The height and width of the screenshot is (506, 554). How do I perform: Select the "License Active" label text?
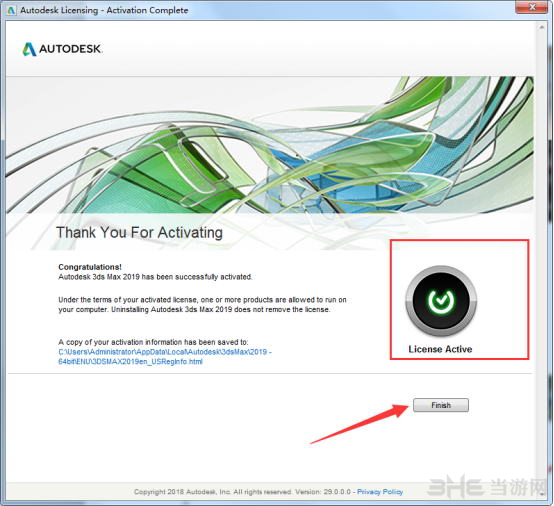pyautogui.click(x=440, y=349)
